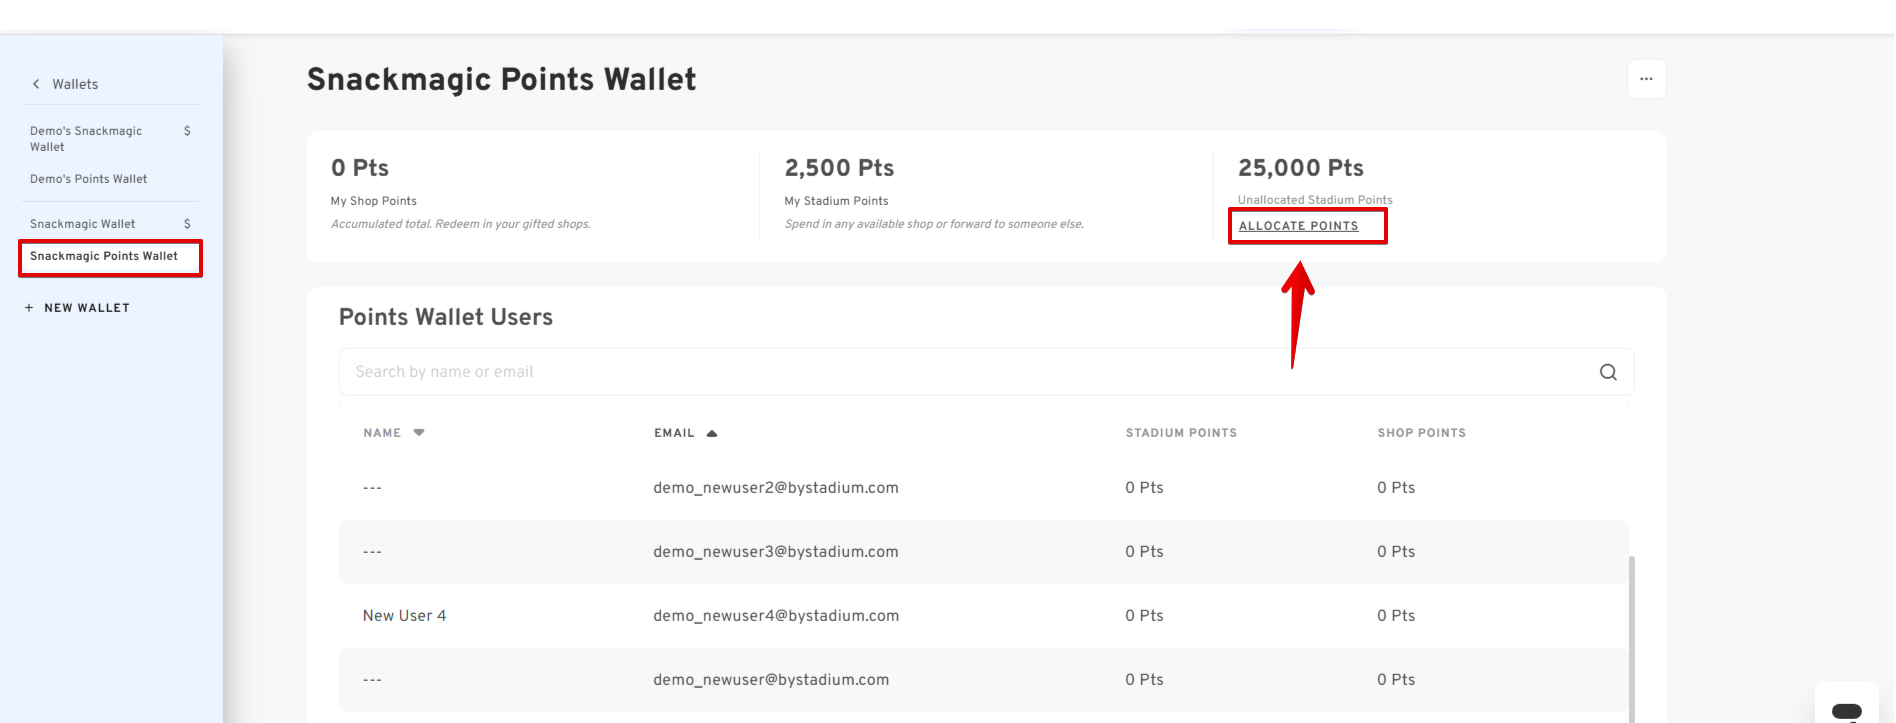Click the Shop Points column header
Viewport: 1896px width, 723px height.
[x=1421, y=433]
